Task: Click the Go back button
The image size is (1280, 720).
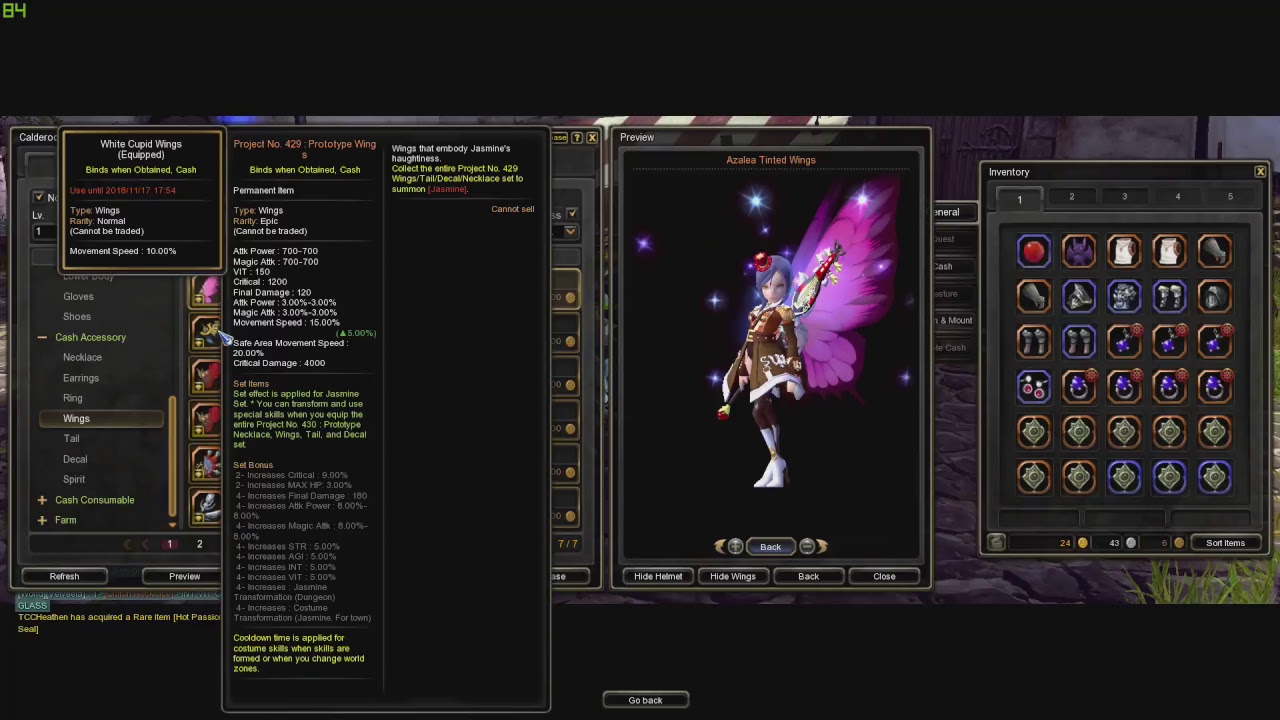Action: tap(645, 700)
